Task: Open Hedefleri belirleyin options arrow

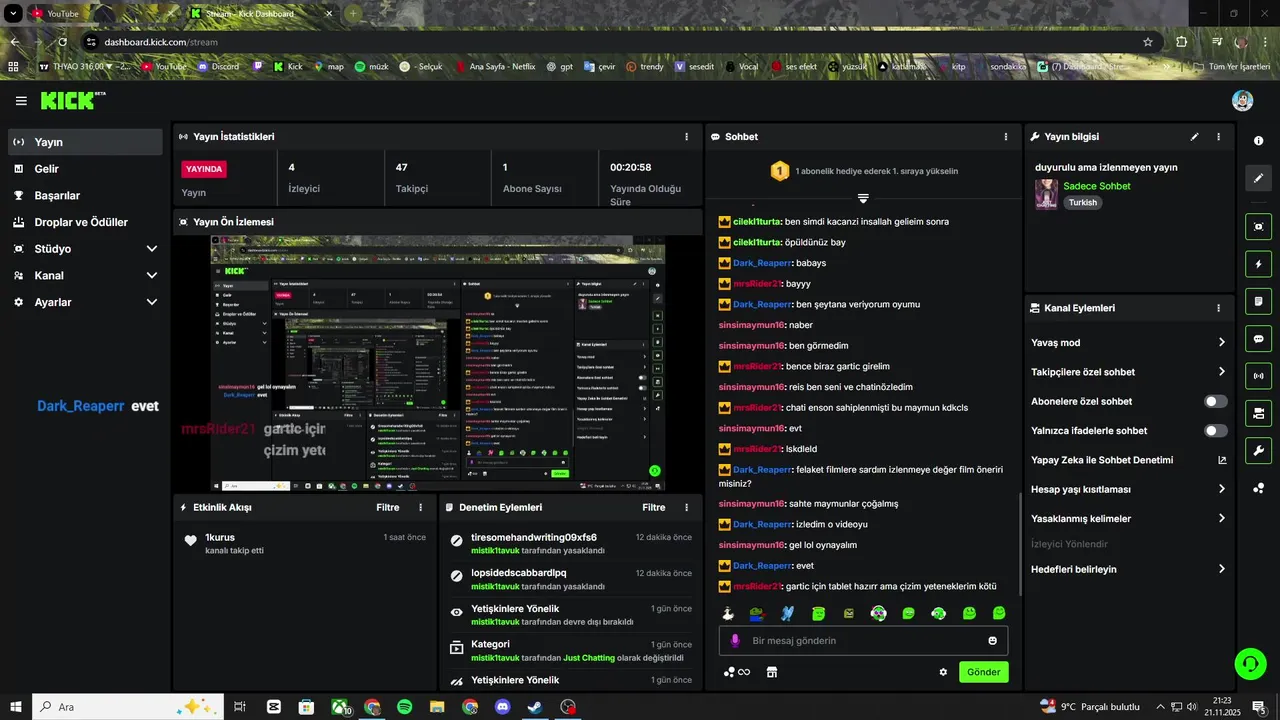Action: (x=1221, y=569)
